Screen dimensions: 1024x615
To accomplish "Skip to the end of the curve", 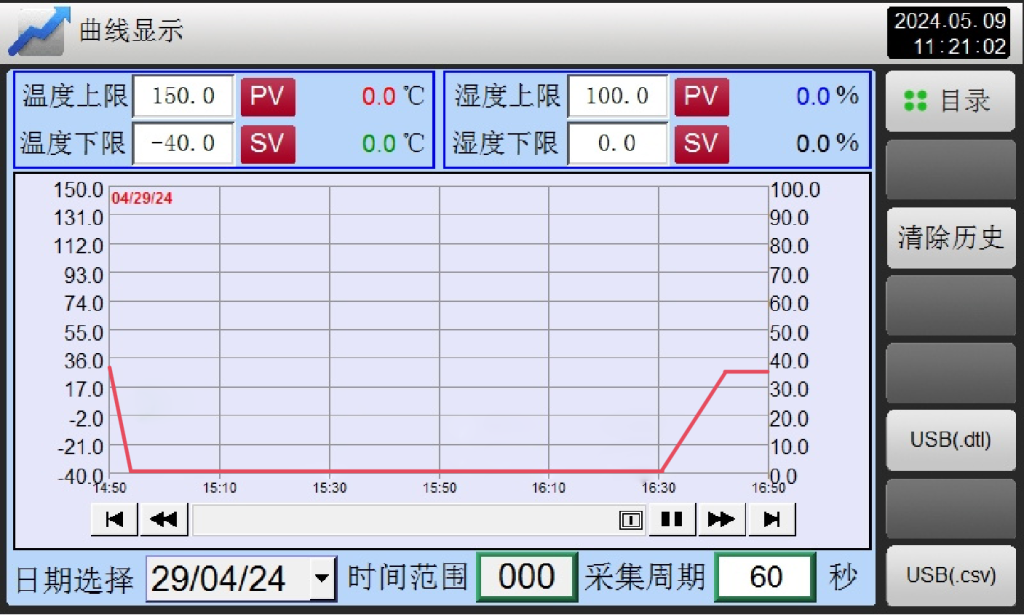I will 771,519.
